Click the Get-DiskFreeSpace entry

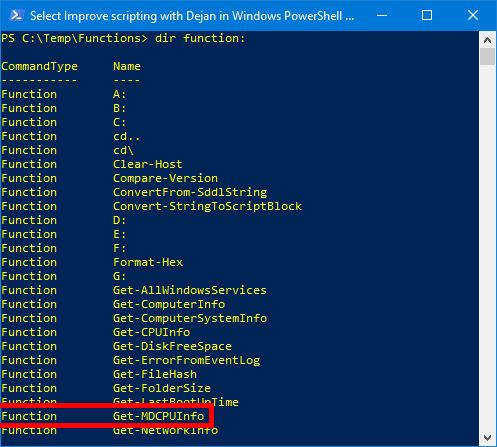click(172, 346)
